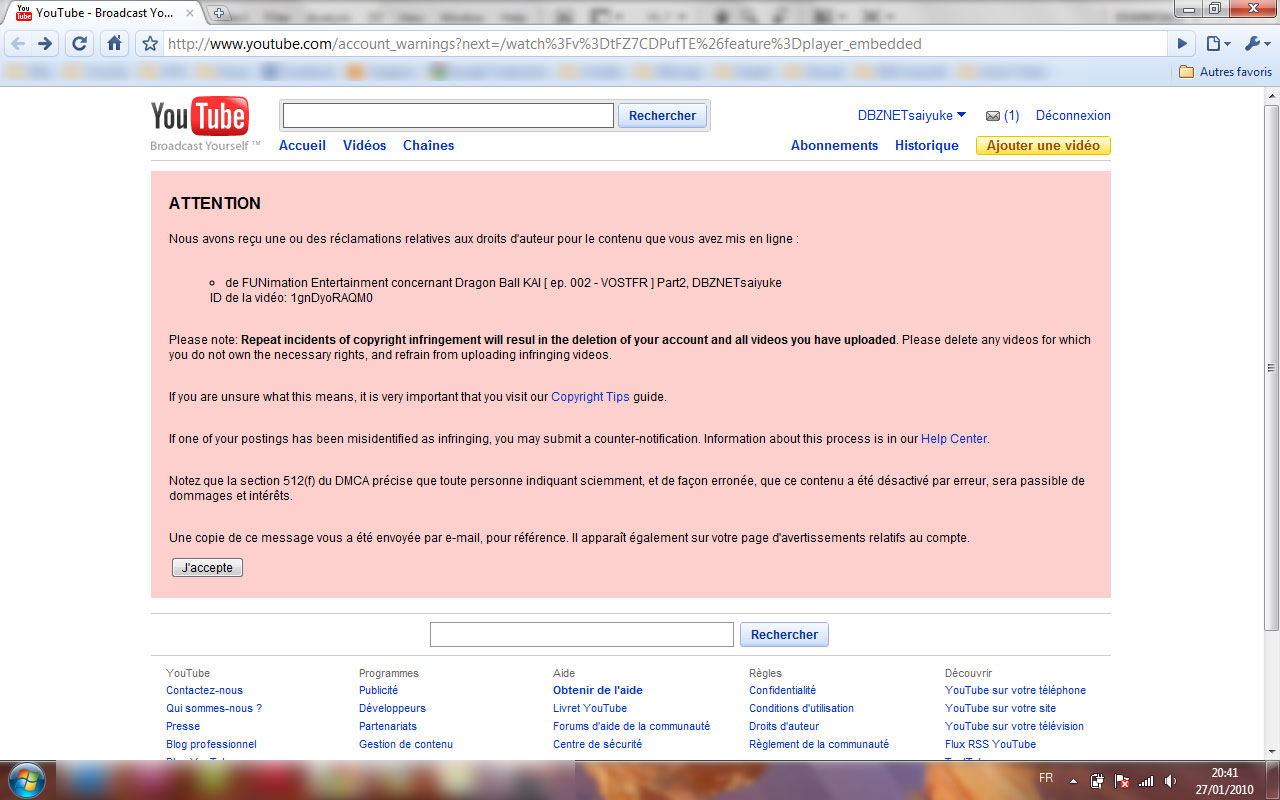The image size is (1280, 800).
Task: Open the volume speaker tray icon
Action: tap(1170, 780)
